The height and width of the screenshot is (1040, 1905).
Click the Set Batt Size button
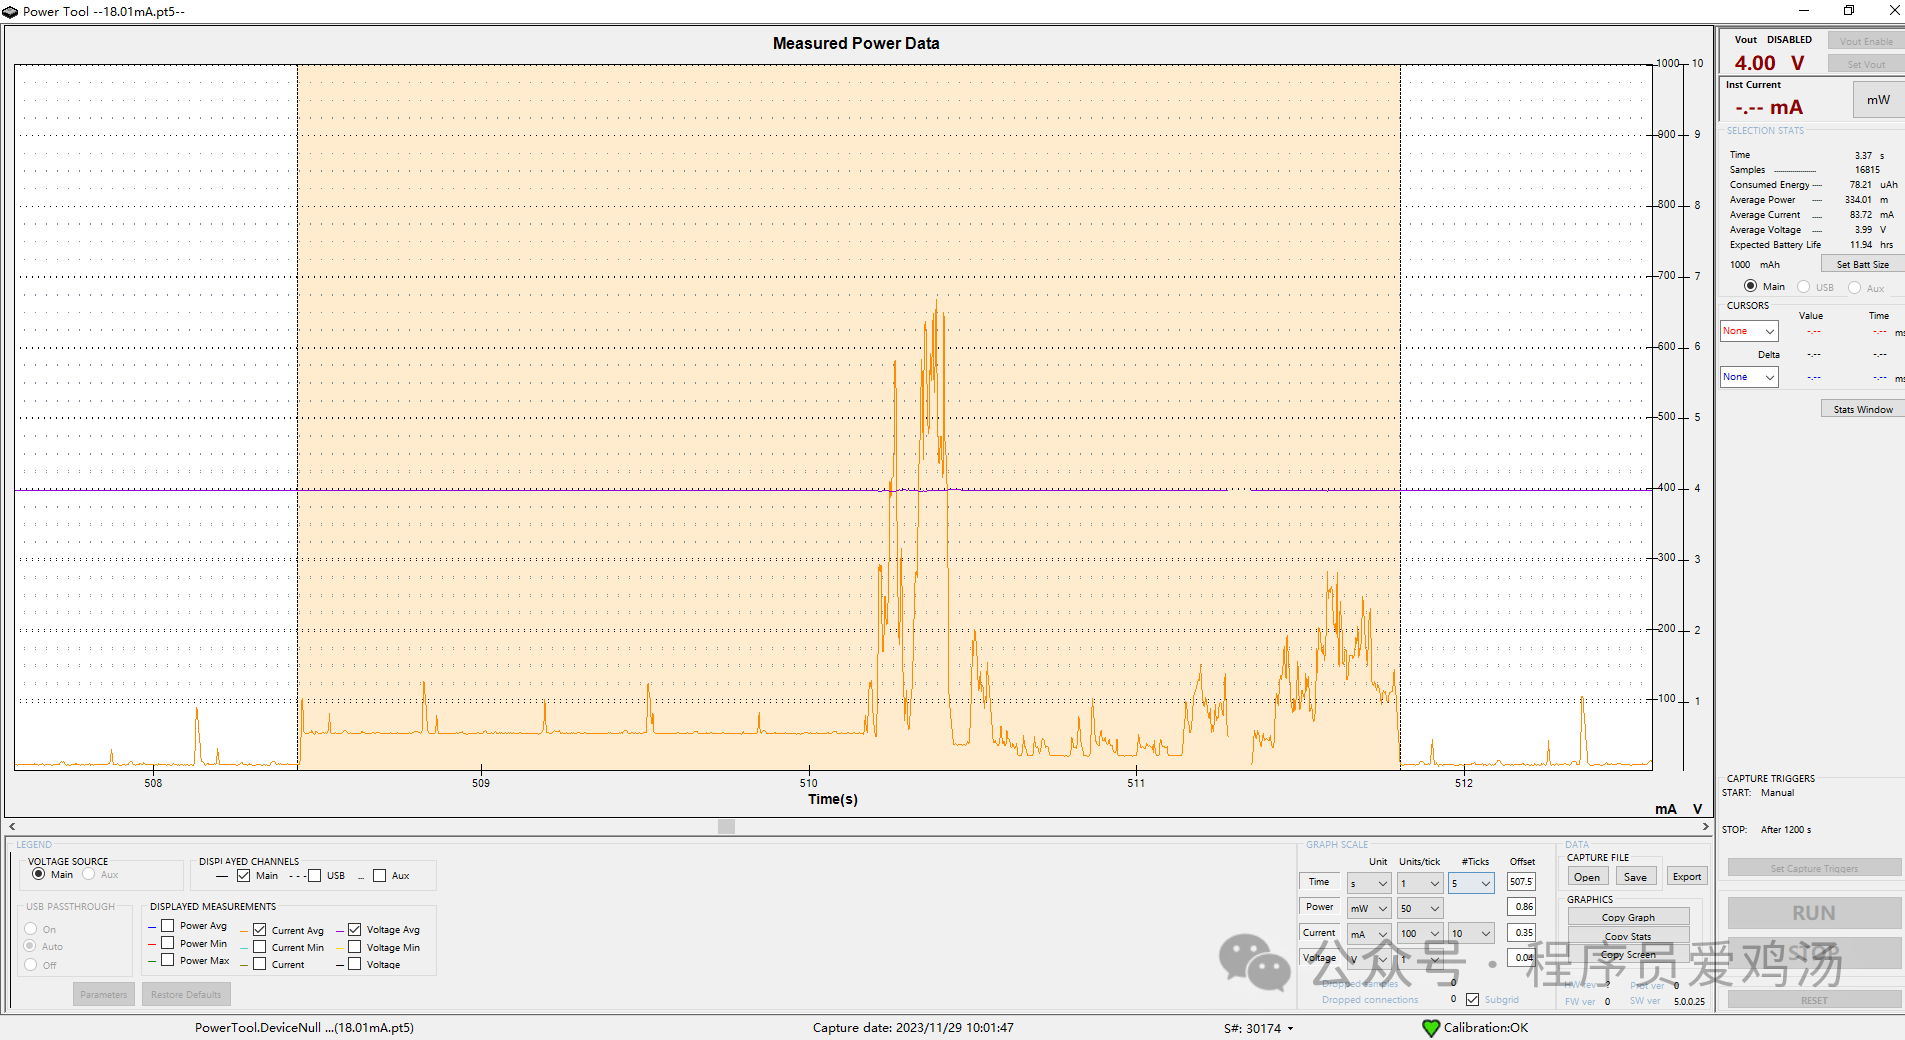click(1862, 264)
